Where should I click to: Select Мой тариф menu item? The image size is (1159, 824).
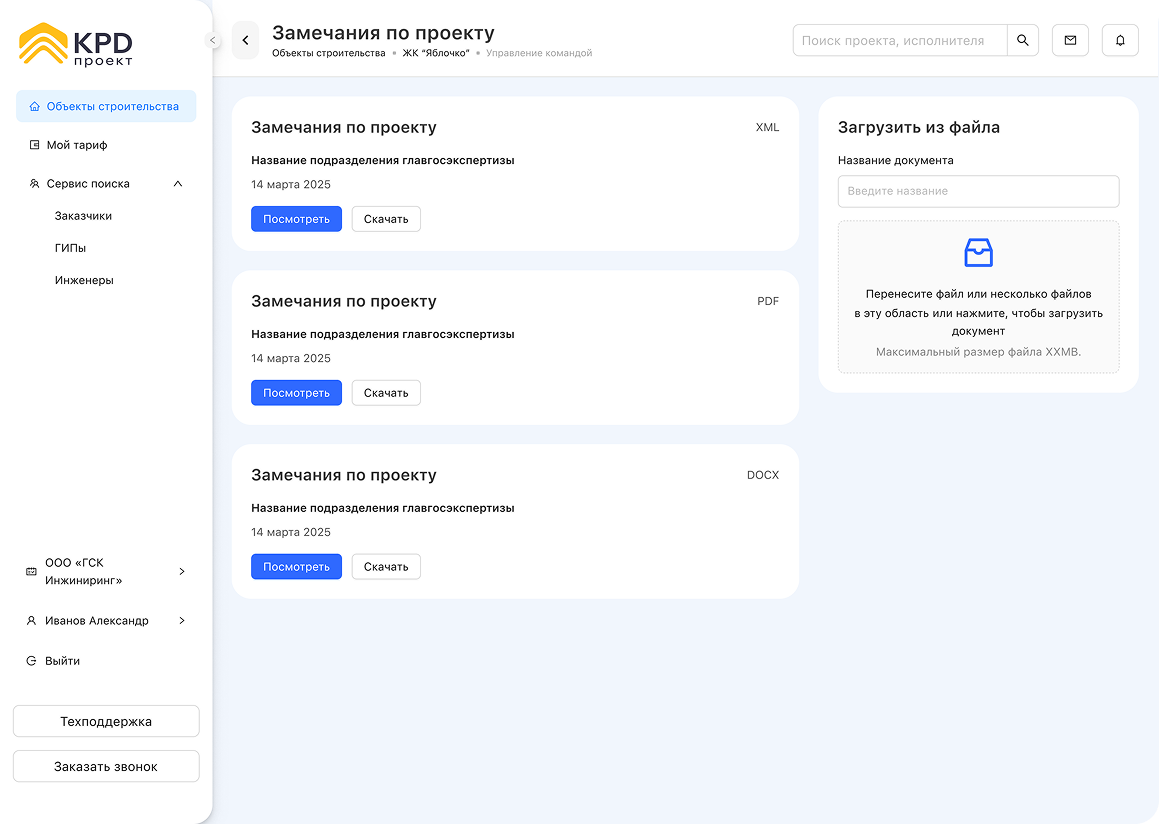(77, 146)
